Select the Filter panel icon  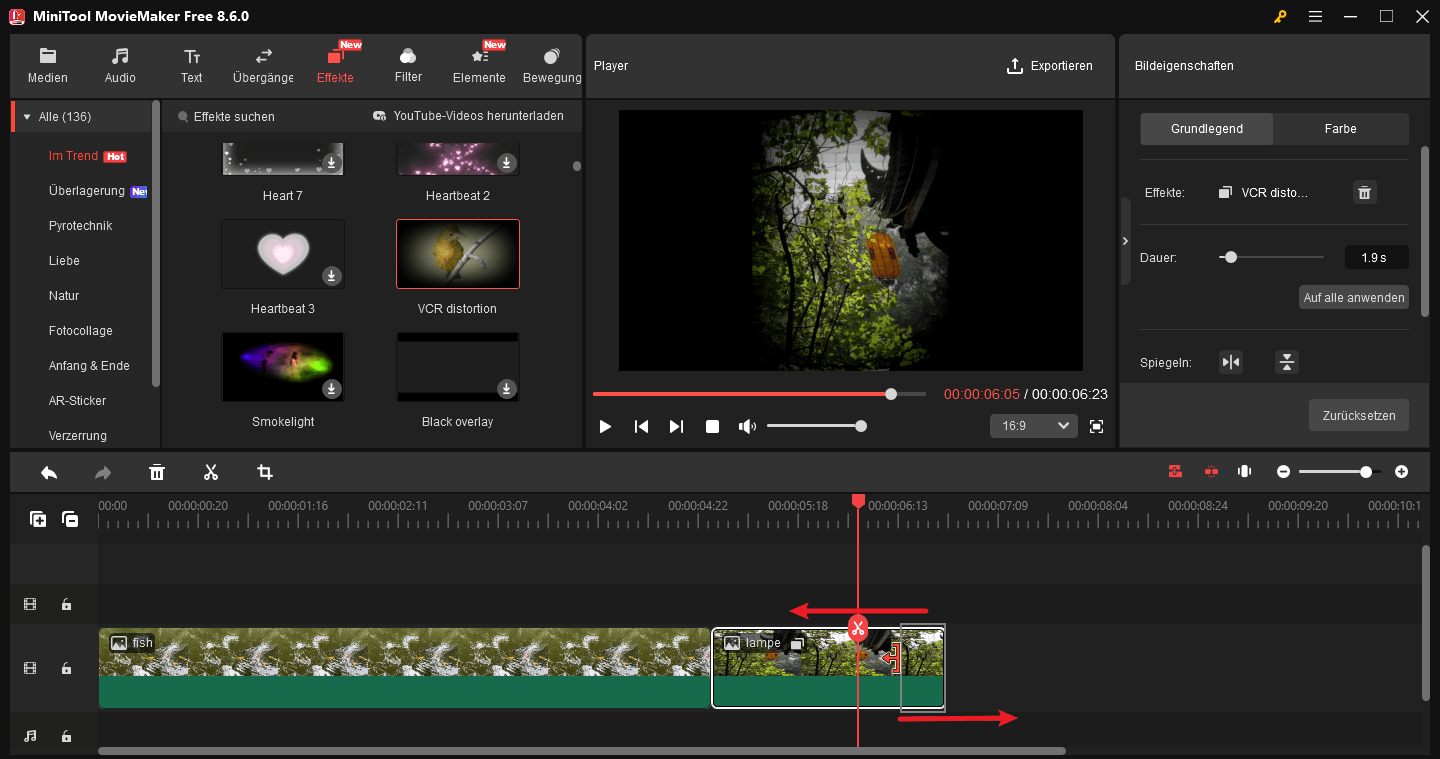coord(408,64)
